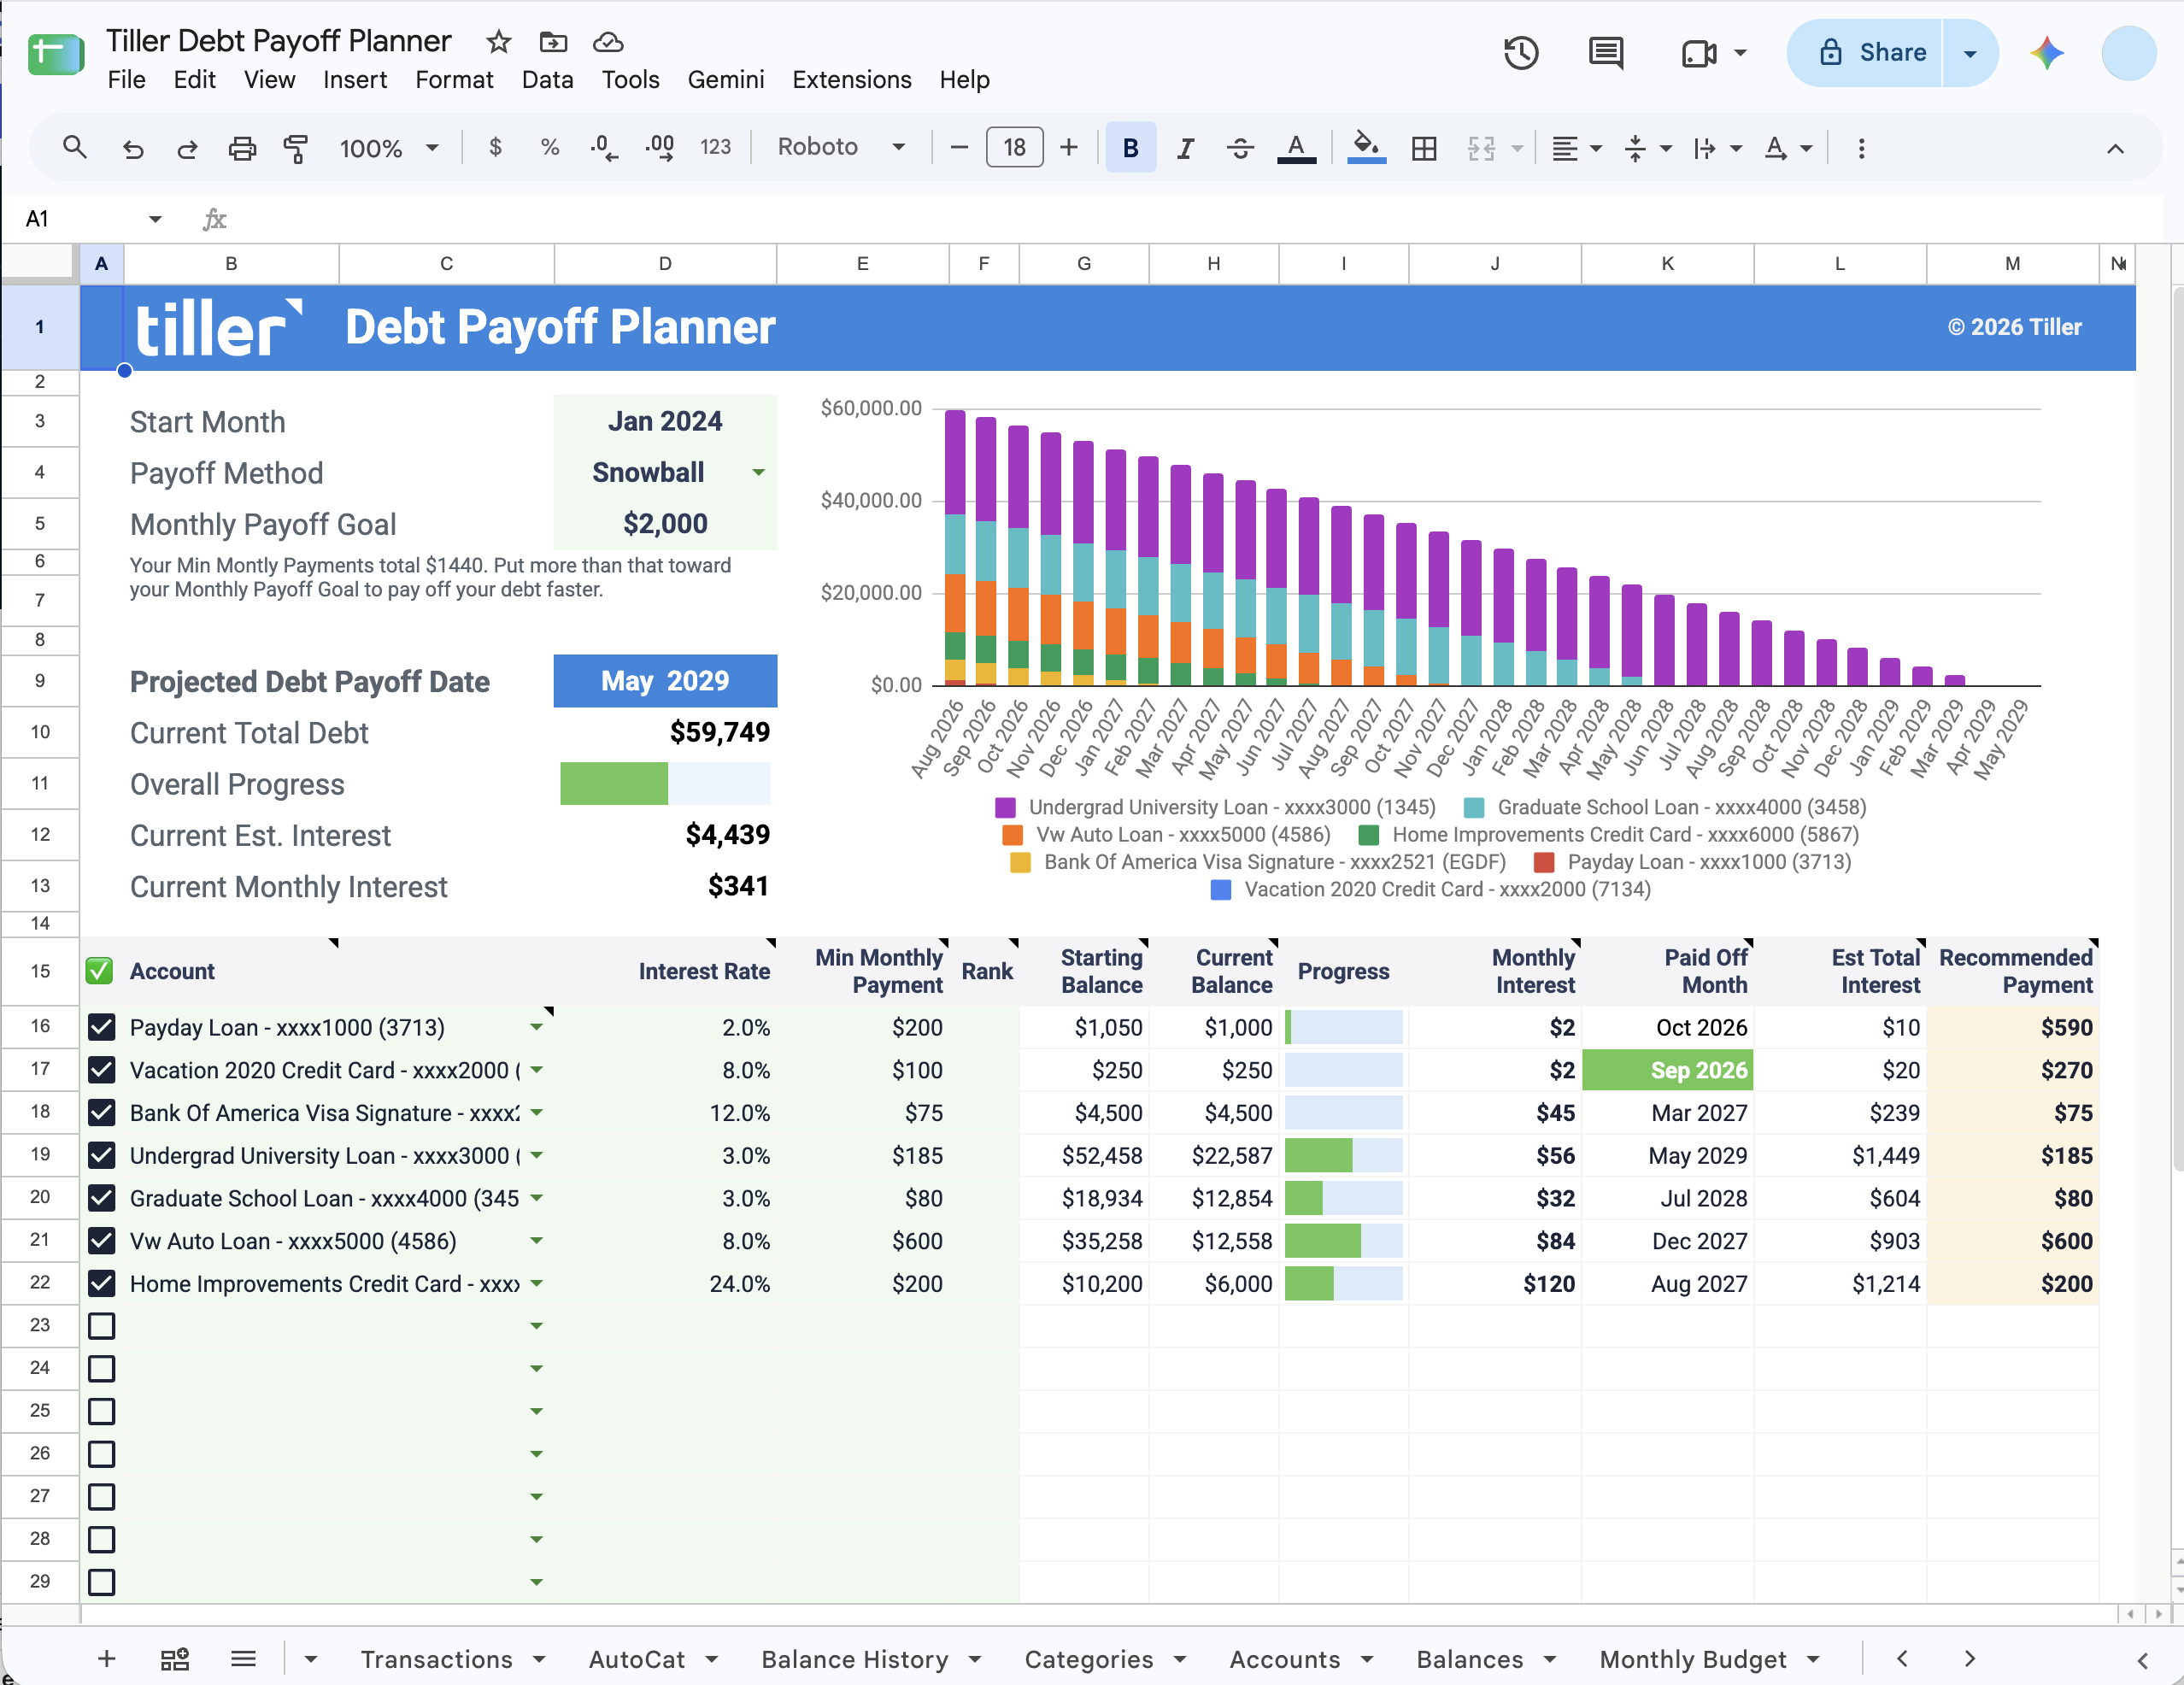Open the Roboto font dropdown
2184x1685 pixels.
tap(841, 147)
